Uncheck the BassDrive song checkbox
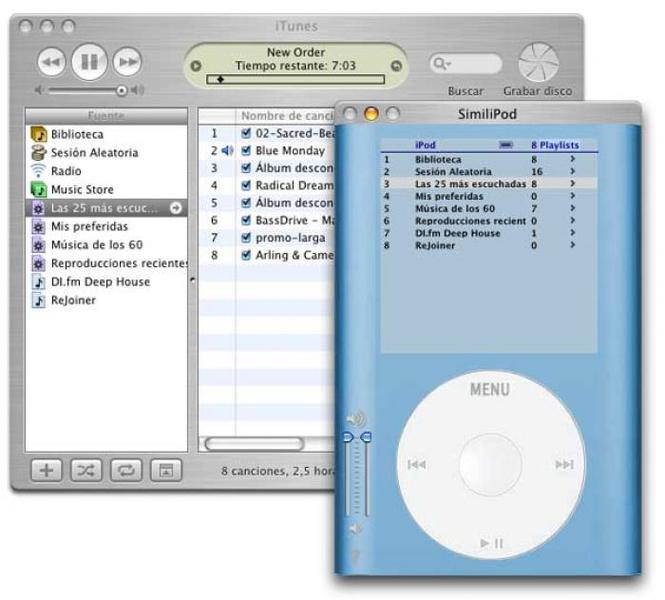665x600 pixels. click(246, 220)
